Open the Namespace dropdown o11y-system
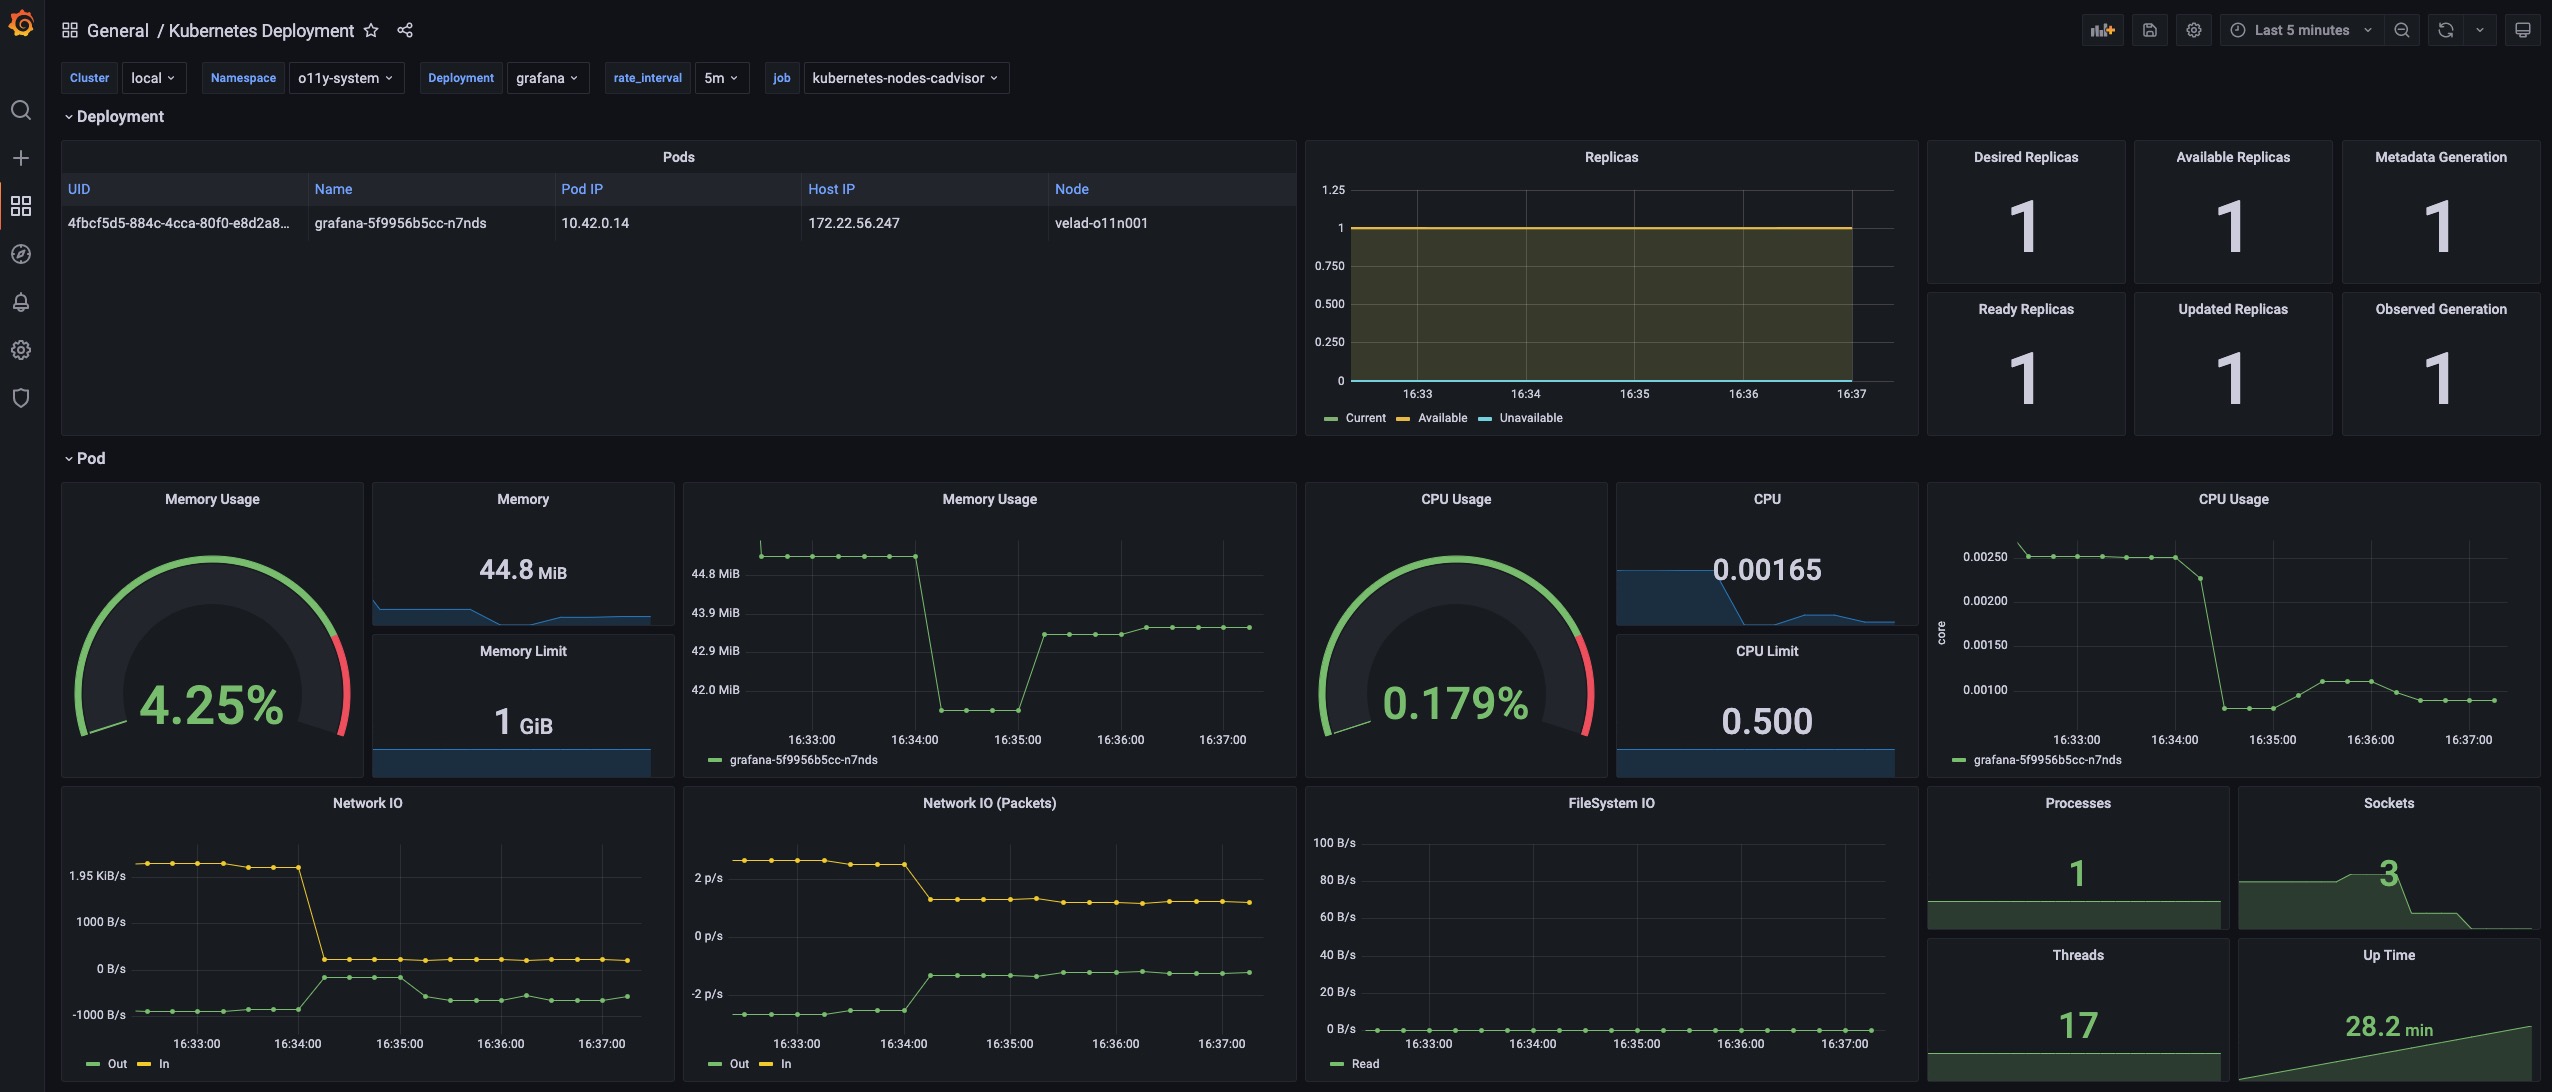Image resolution: width=2552 pixels, height=1092 pixels. [x=346, y=78]
